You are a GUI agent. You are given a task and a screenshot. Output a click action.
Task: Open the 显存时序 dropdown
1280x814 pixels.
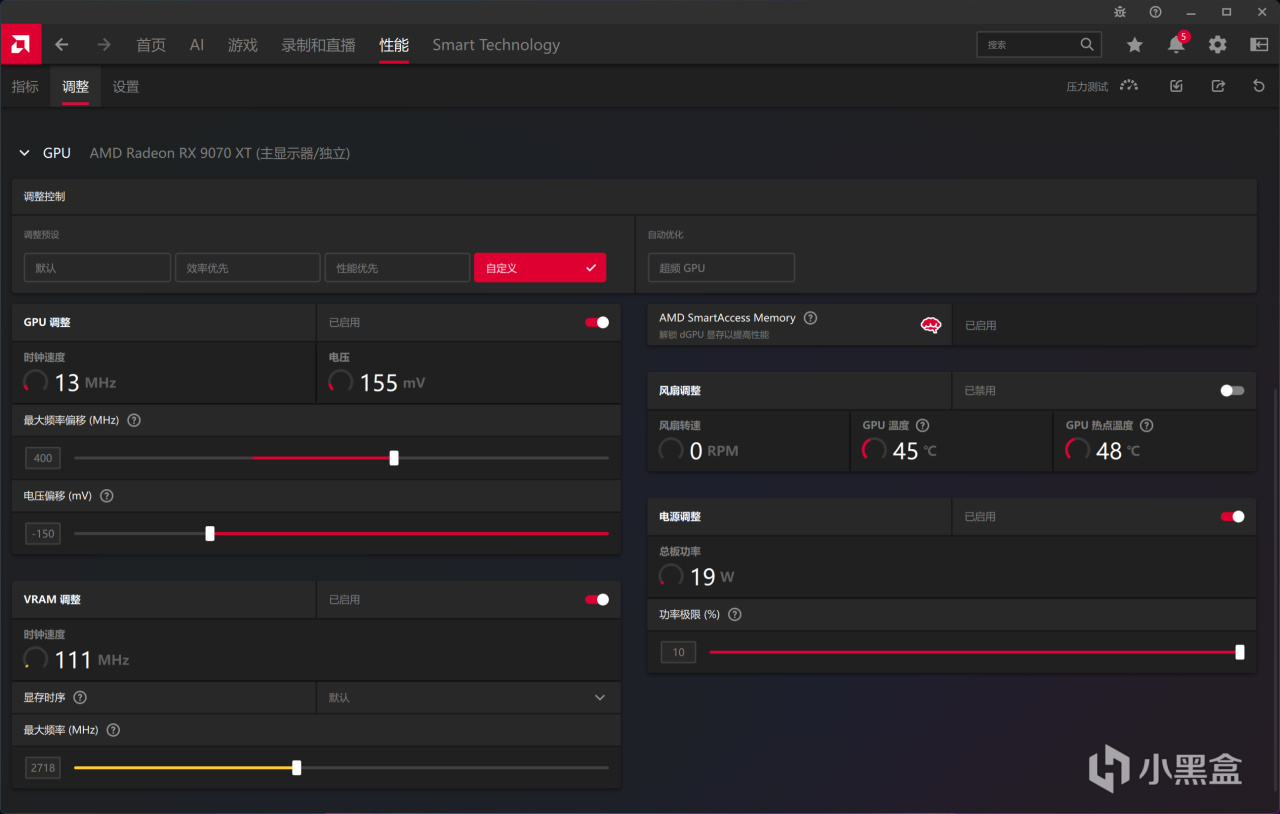coord(468,697)
